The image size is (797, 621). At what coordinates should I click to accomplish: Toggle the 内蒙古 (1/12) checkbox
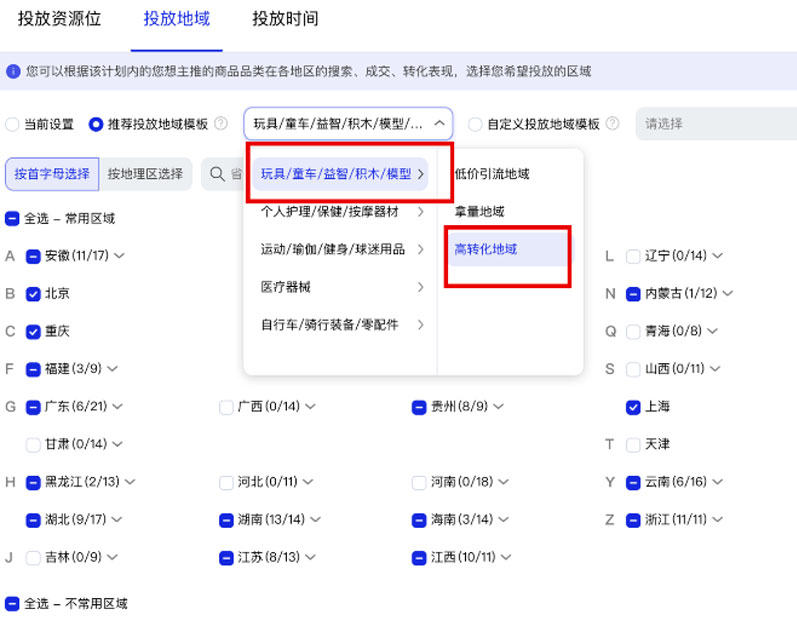(x=633, y=294)
